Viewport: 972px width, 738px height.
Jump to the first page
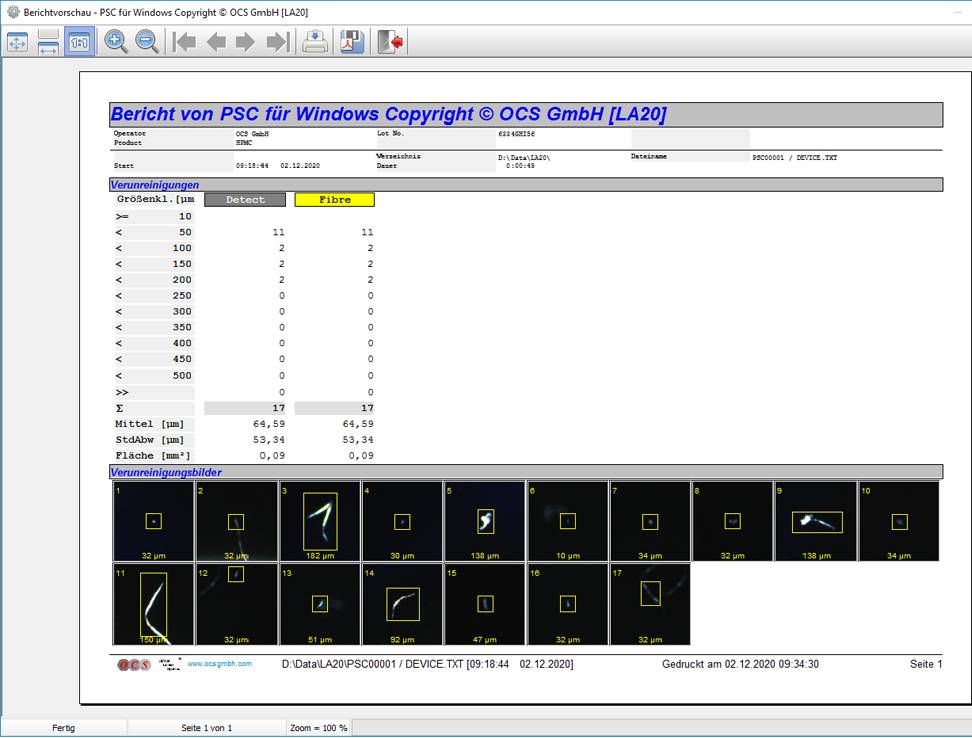coord(184,42)
